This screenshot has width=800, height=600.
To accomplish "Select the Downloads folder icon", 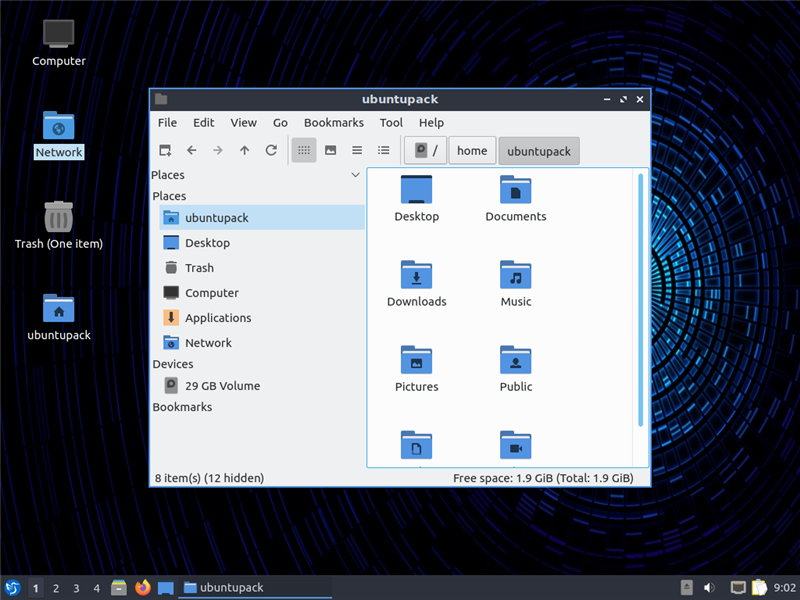I will tap(416, 275).
